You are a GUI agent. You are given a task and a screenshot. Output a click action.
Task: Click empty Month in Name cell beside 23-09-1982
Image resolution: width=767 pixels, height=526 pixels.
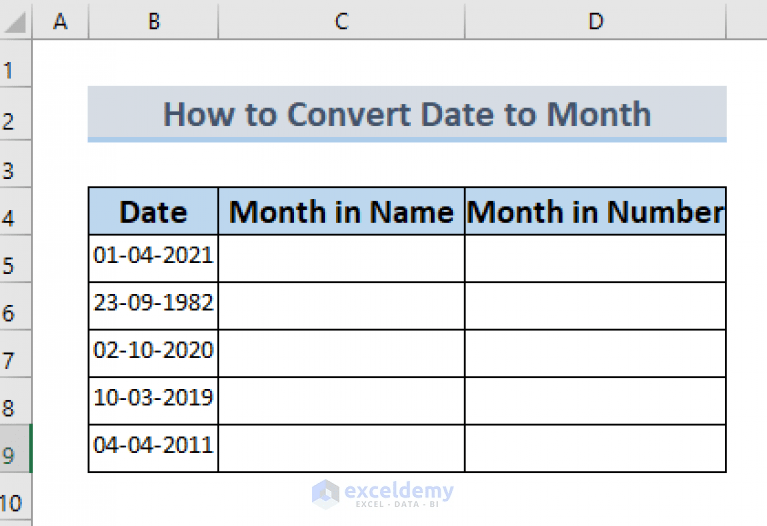point(341,306)
